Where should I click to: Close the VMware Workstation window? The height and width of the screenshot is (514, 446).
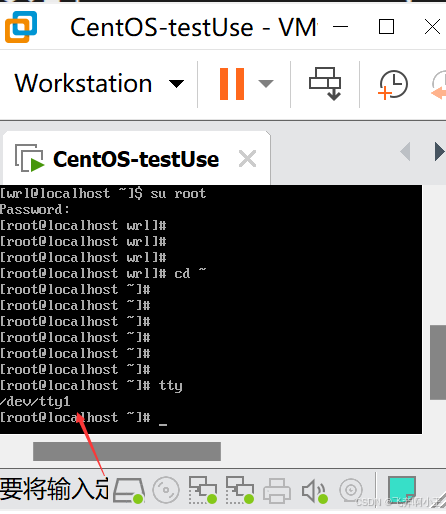click(432, 27)
